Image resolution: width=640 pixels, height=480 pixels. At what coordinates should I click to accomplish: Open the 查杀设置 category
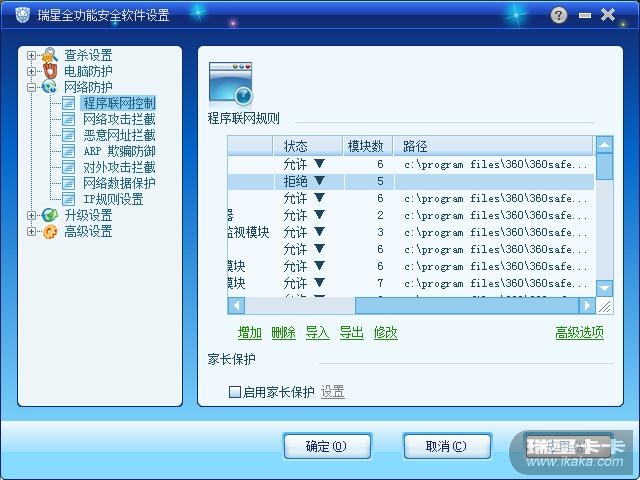[88, 55]
